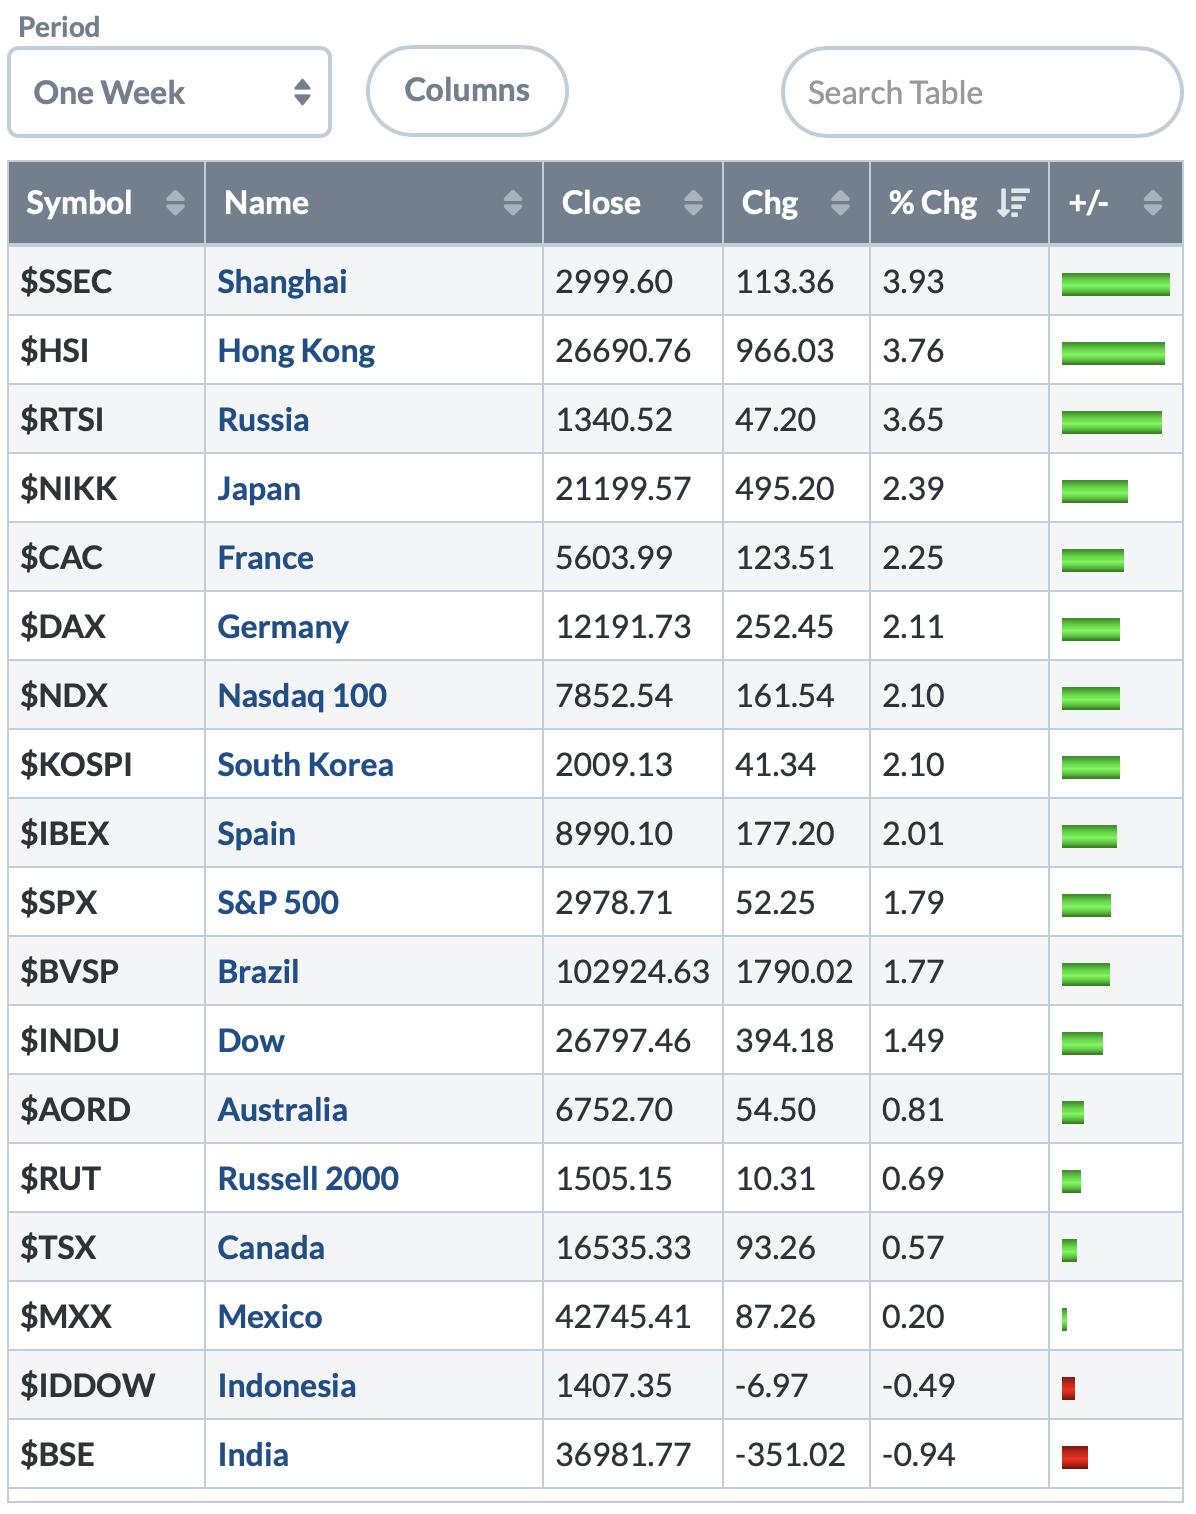Select the Russell 2000 link
Image resolution: width=1196 pixels, height=1514 pixels.
(308, 1179)
